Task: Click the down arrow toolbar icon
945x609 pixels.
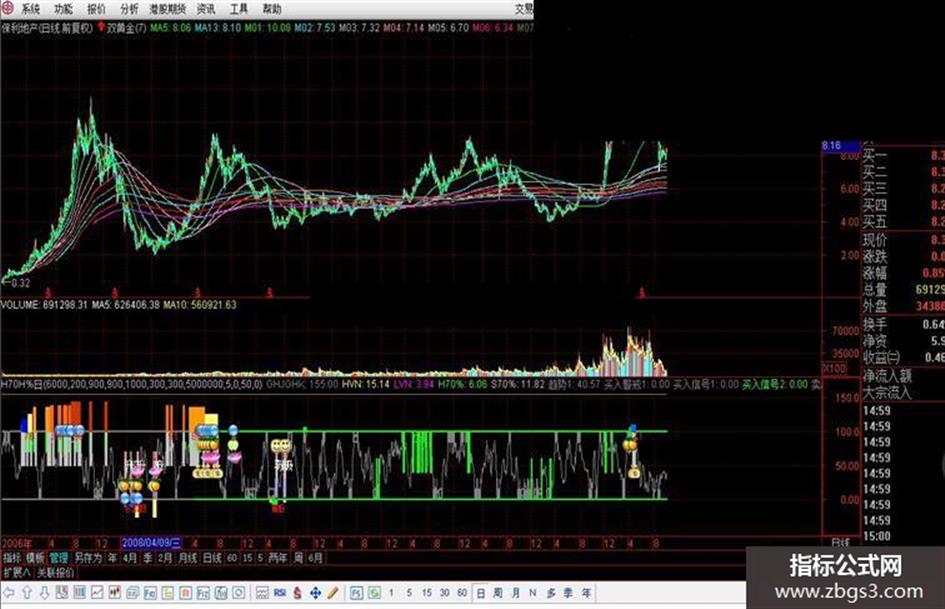Action: (x=45, y=593)
